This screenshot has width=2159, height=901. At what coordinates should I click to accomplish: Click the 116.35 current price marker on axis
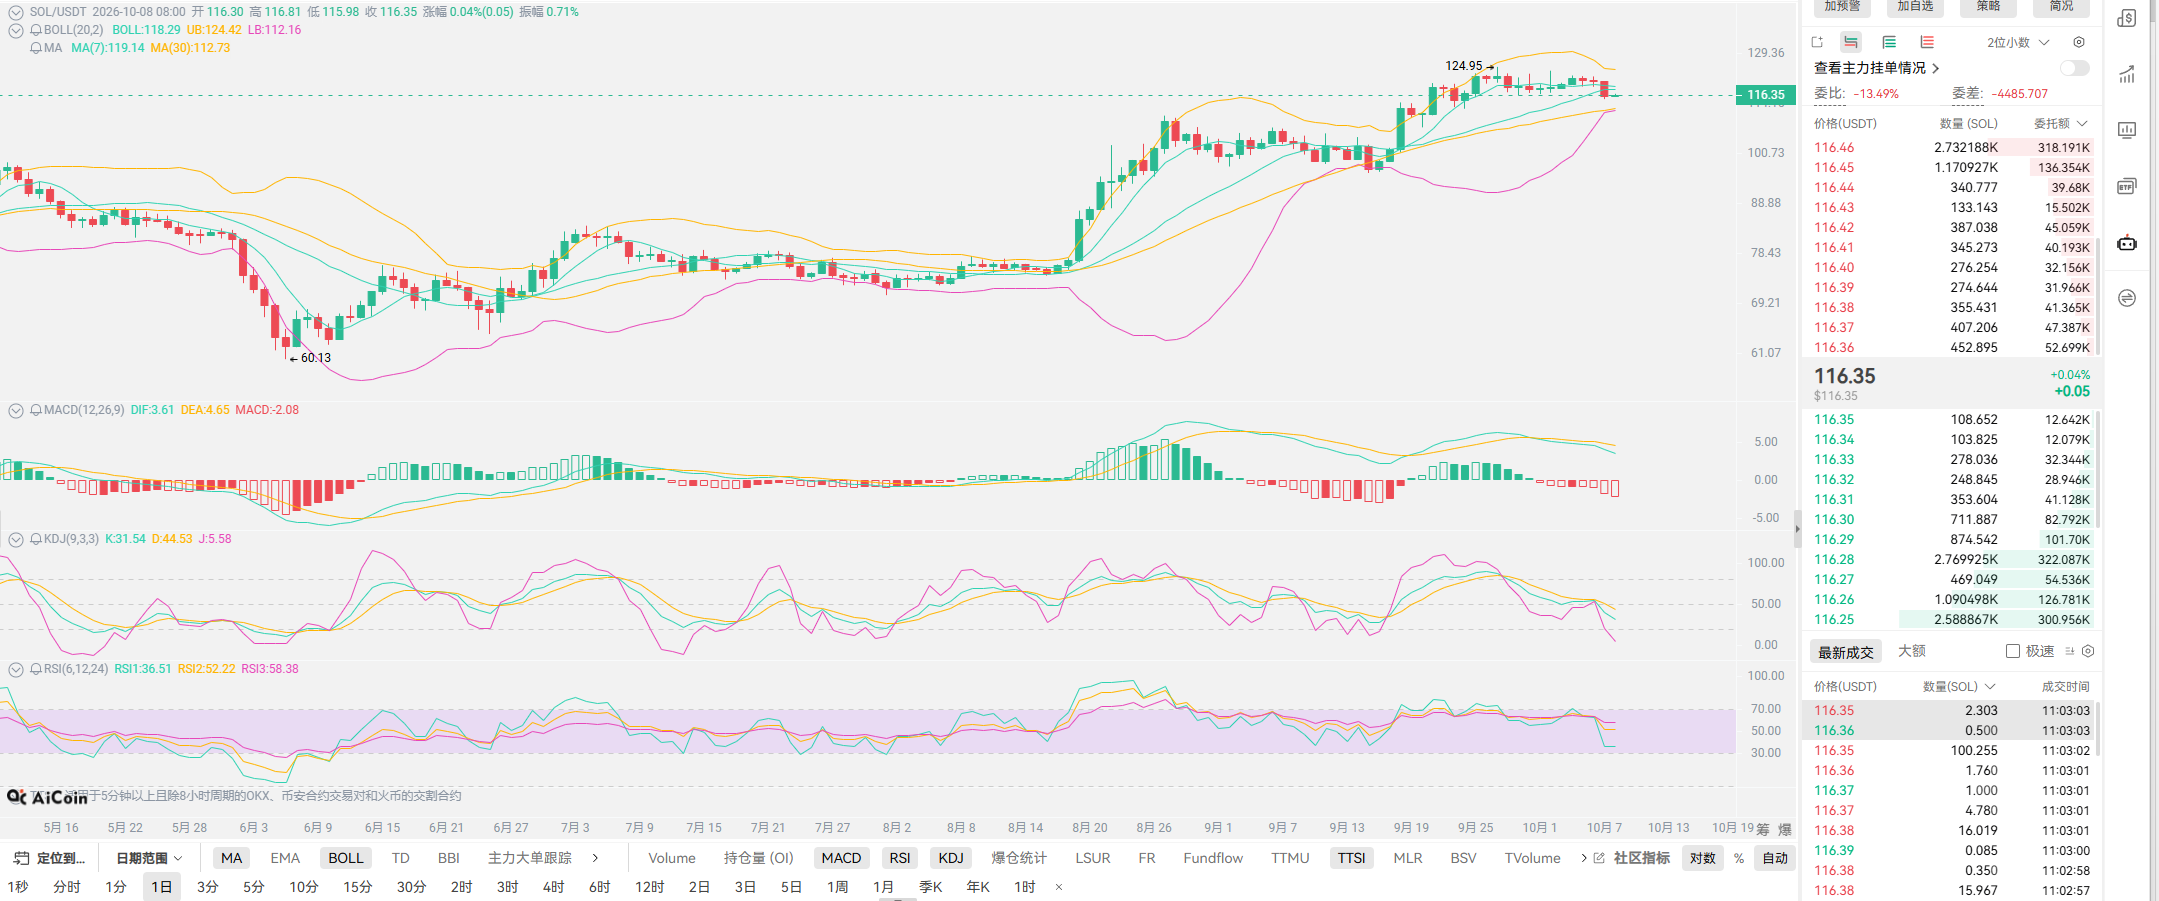[1766, 95]
